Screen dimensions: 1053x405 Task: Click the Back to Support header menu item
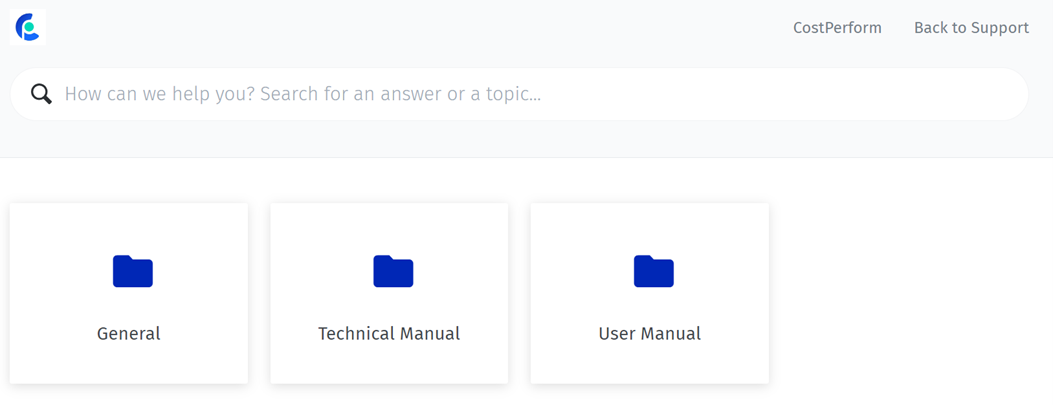pos(971,28)
